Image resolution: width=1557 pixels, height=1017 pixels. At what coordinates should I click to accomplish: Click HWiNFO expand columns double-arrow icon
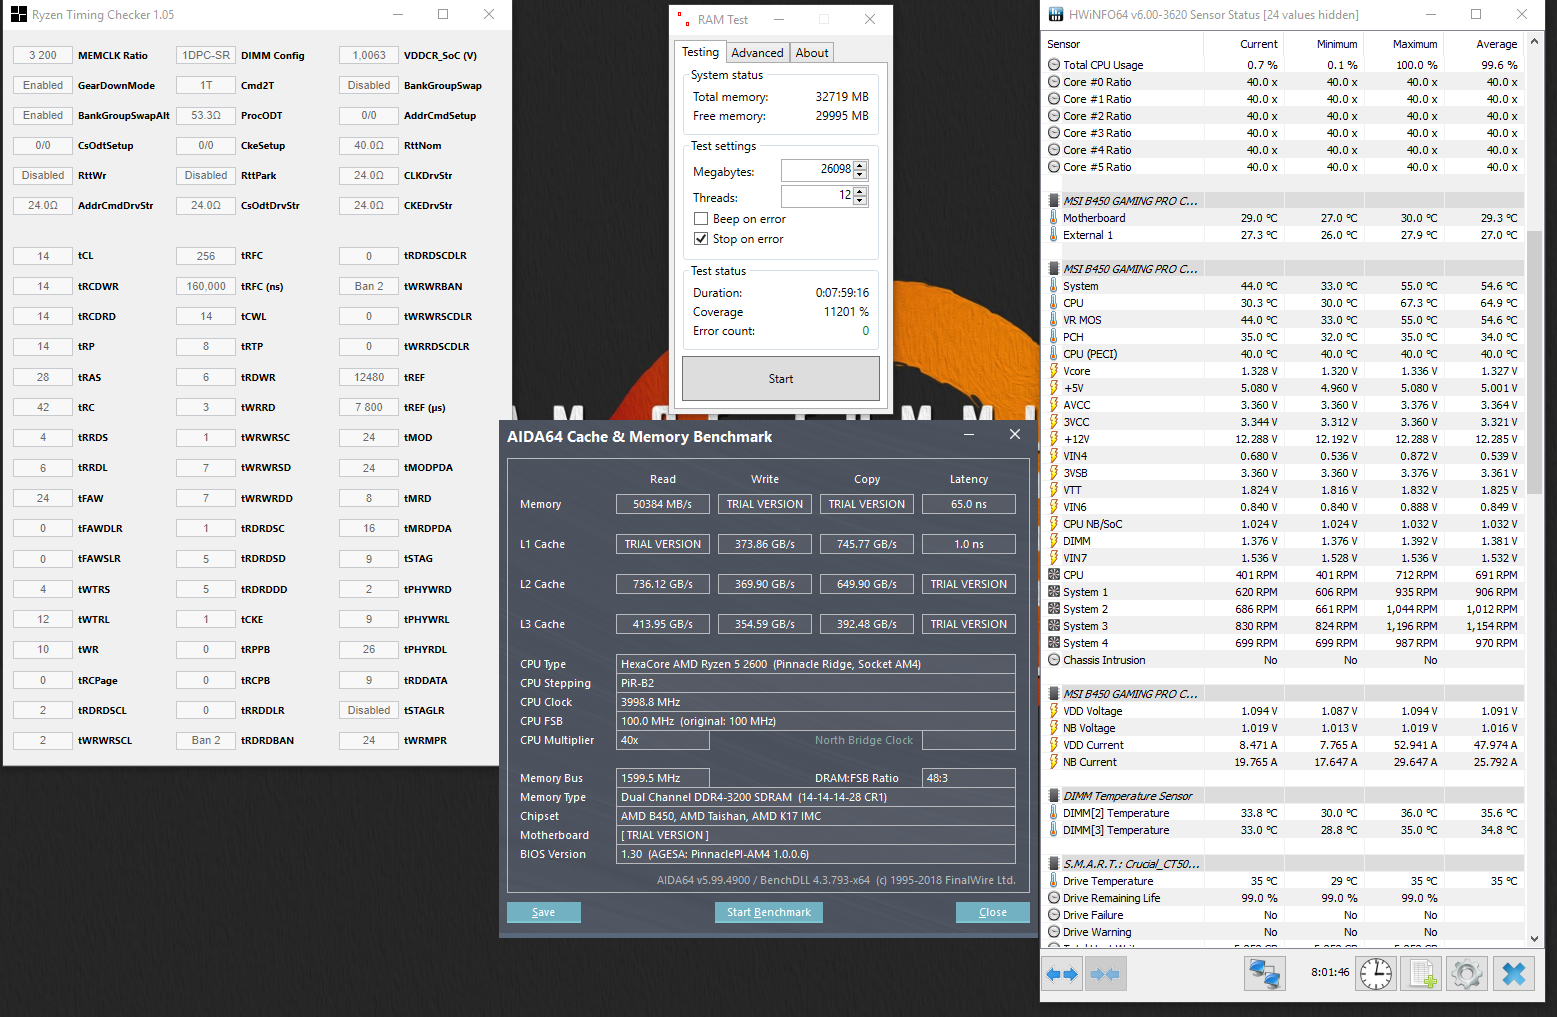[x=1062, y=973]
